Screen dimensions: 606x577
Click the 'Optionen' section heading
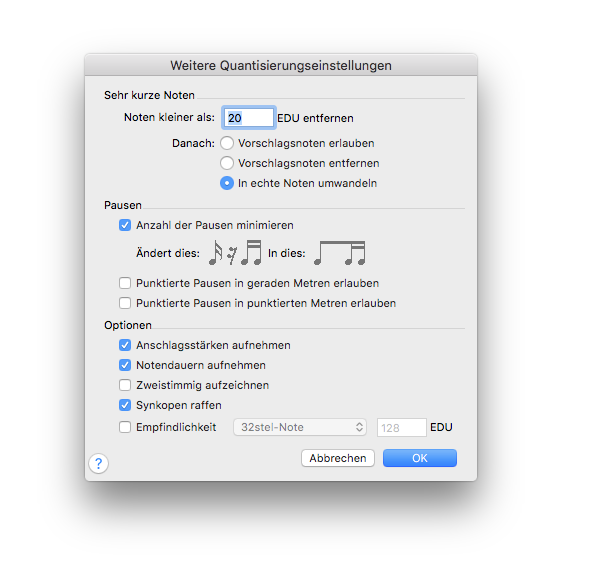128,325
